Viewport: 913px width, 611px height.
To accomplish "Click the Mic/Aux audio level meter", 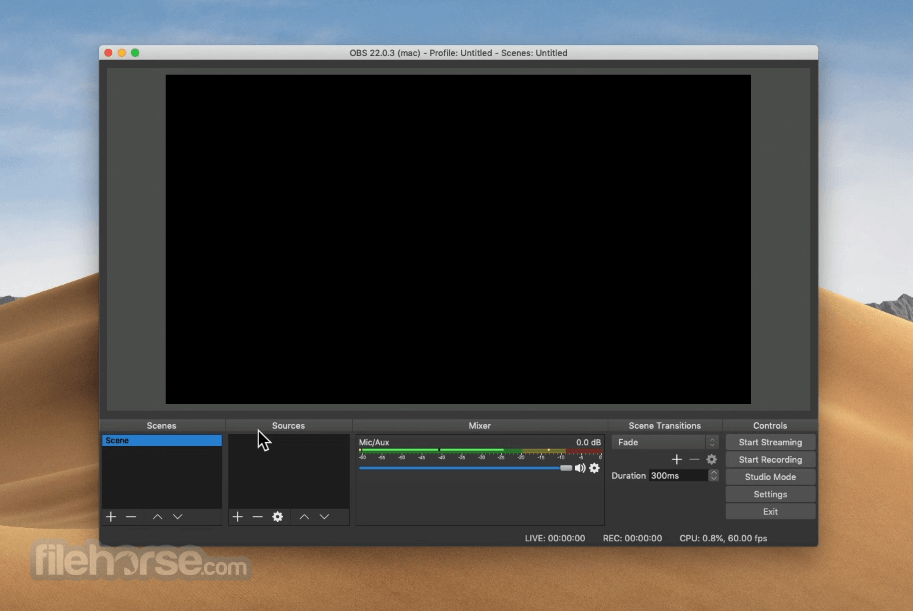I will coord(480,451).
